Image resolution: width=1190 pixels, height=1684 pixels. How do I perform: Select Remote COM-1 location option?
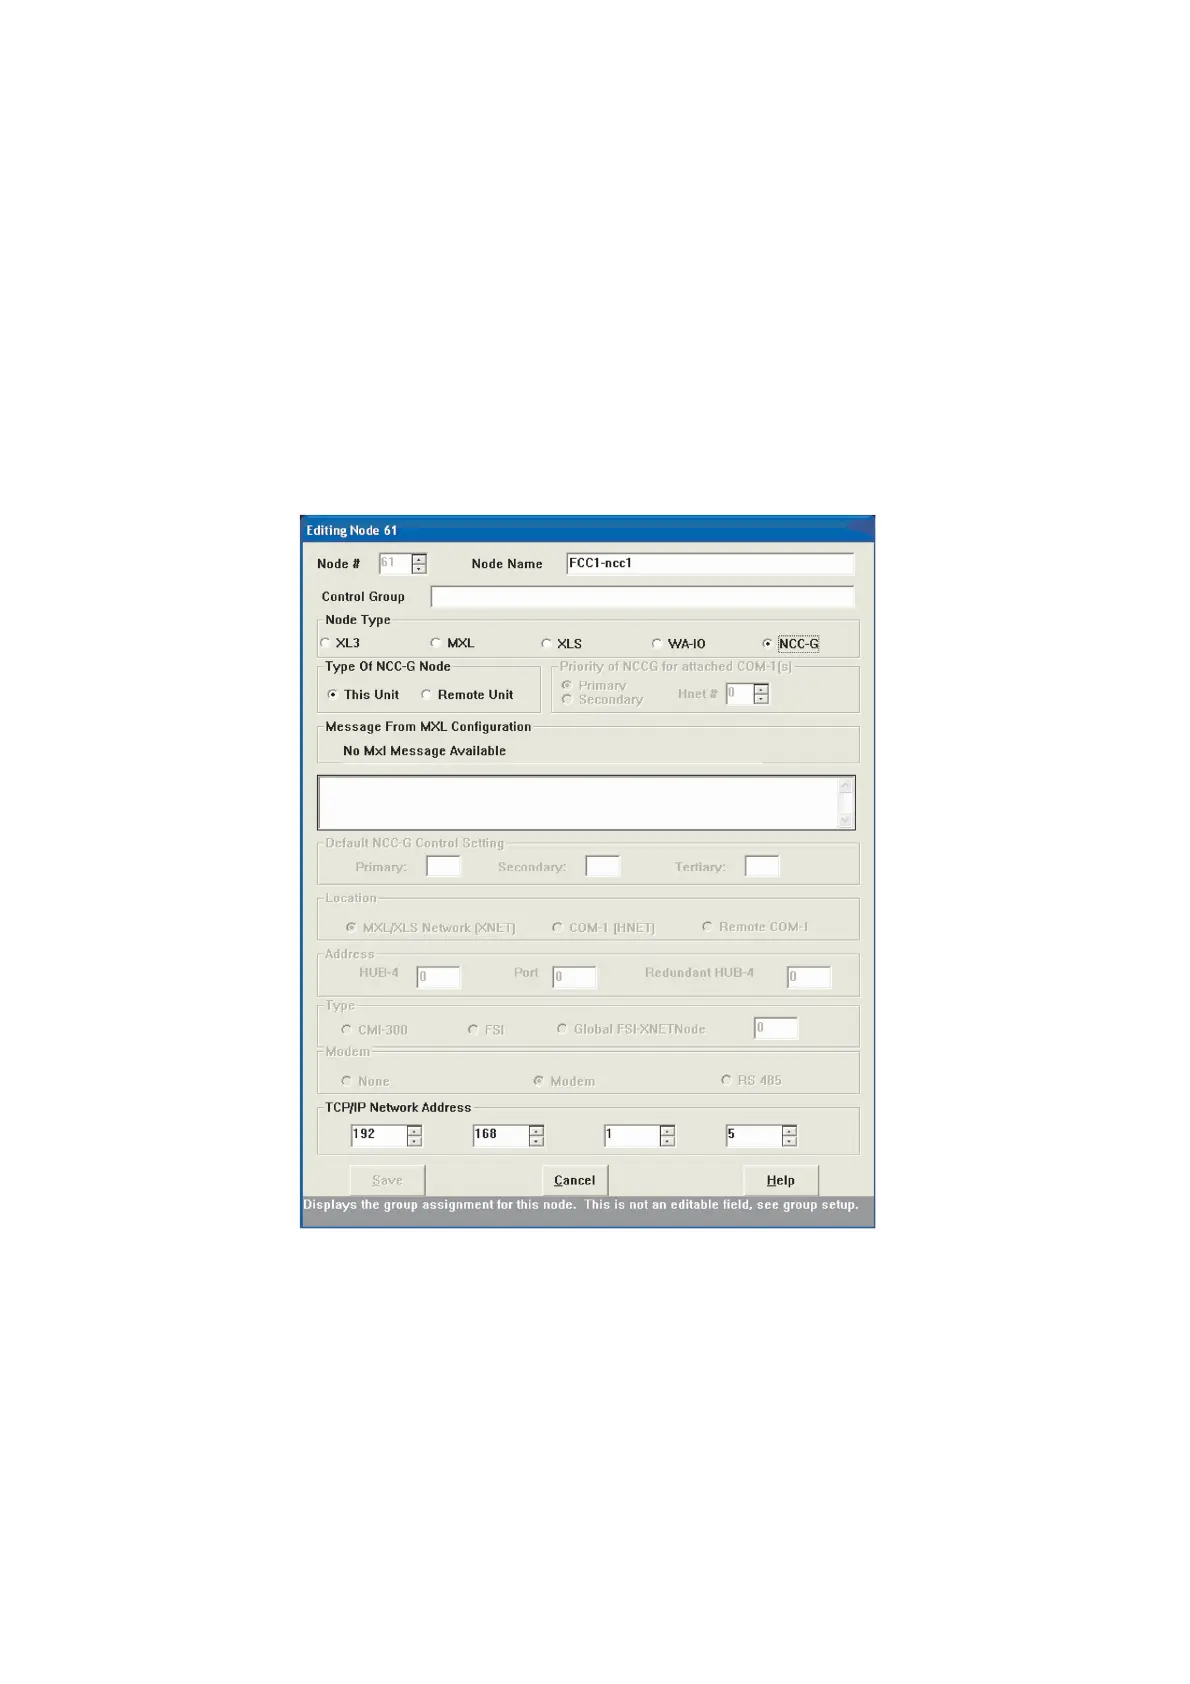[755, 927]
